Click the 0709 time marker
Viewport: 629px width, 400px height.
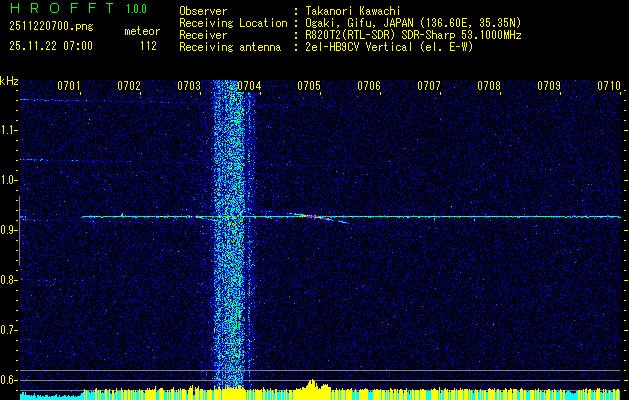pos(549,85)
